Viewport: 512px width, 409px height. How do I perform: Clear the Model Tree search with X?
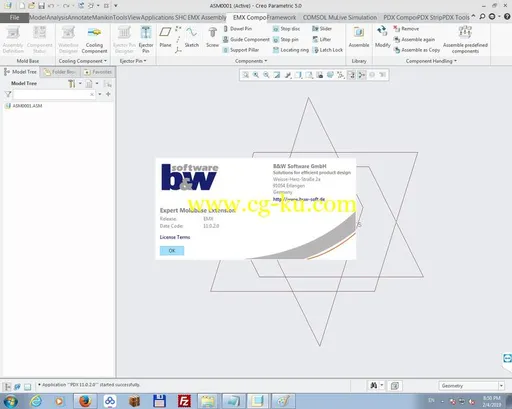click(92, 95)
